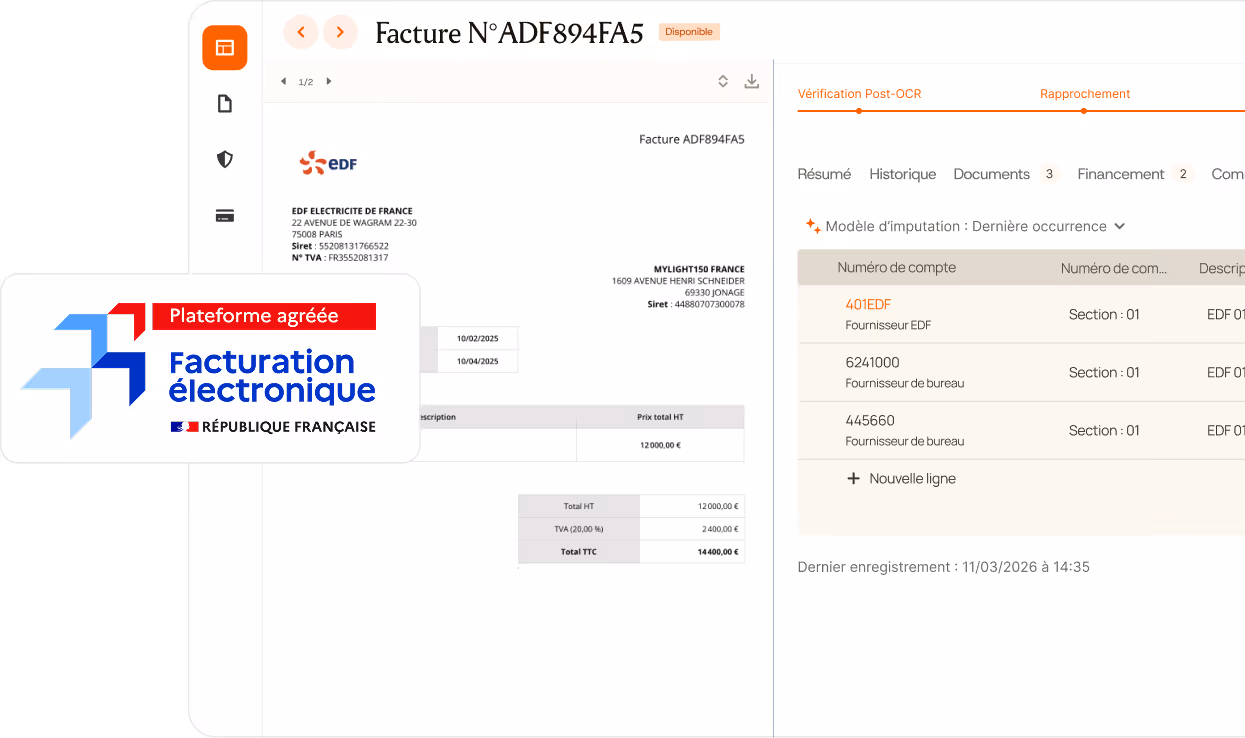
Task: Open the orange dashboard layout icon in sidebar
Action: (225, 48)
